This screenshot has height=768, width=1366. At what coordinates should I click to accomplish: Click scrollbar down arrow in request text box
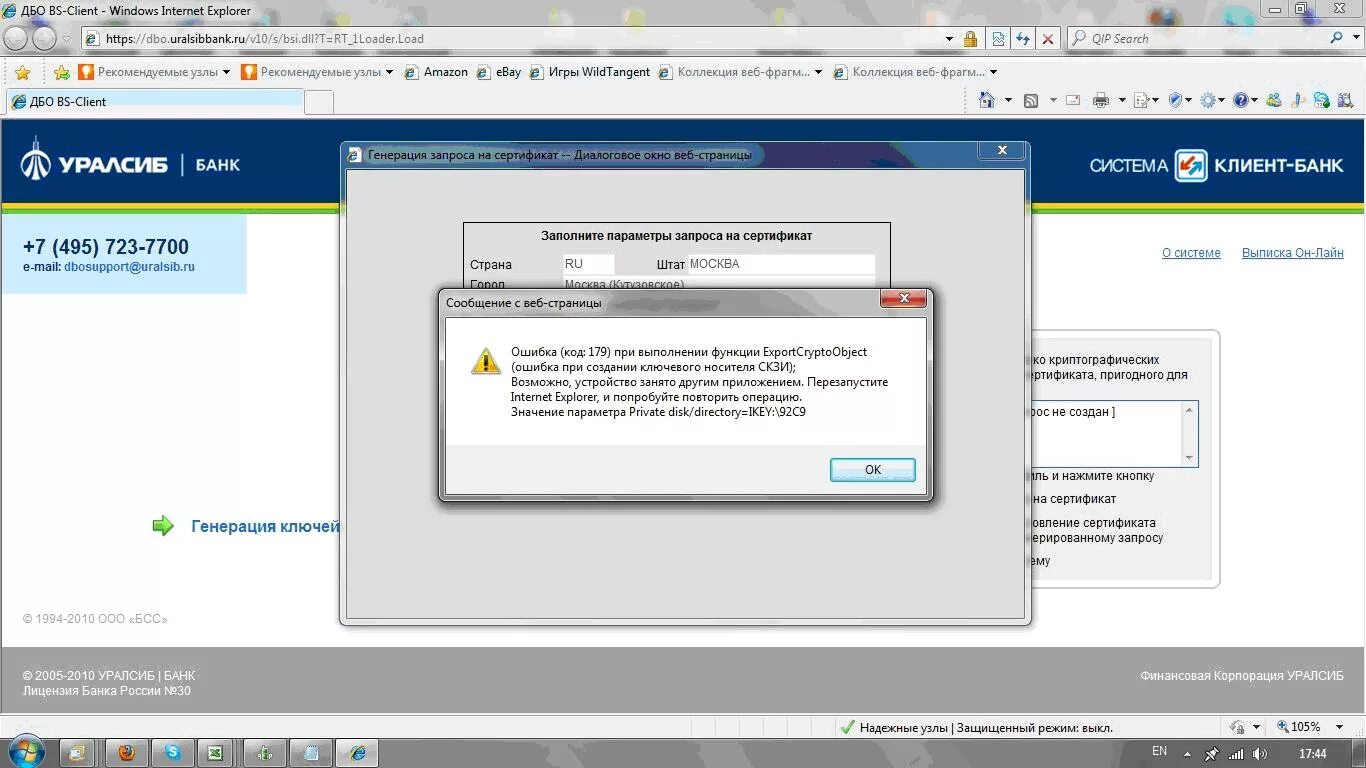click(1188, 458)
